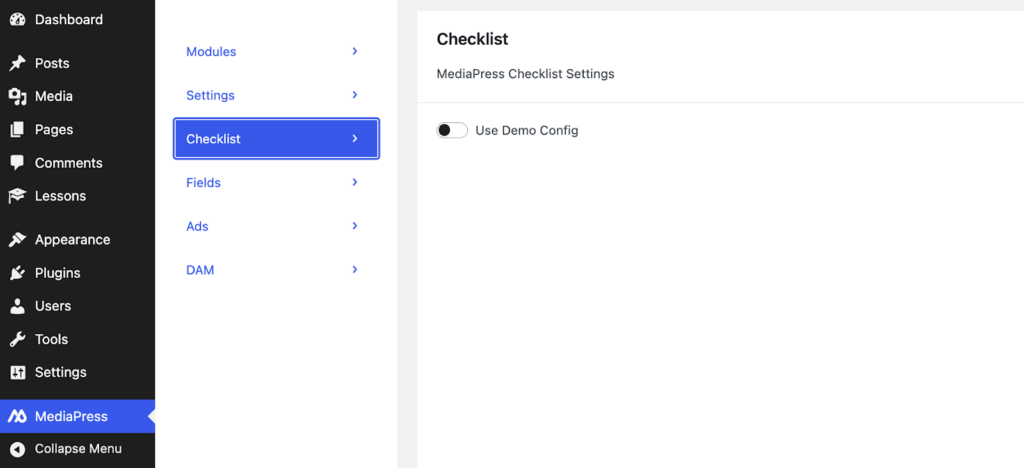This screenshot has height=468, width=1024.
Task: Enable the Use Demo Config toggle
Action: coord(452,130)
